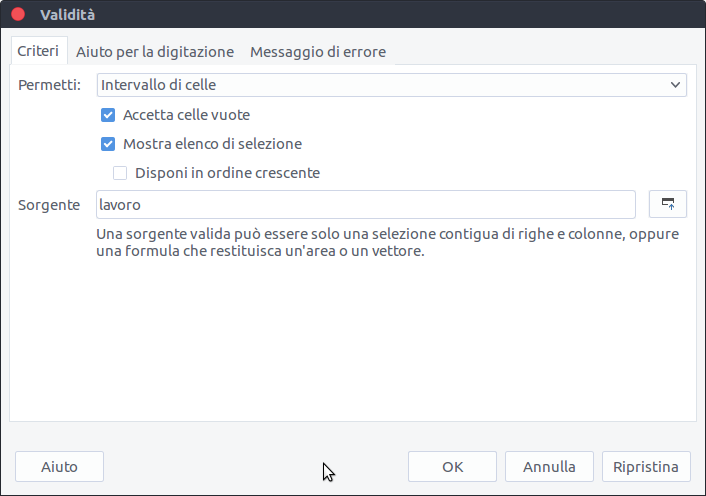The image size is (706, 496).
Task: Click the Permetti dropdown chevron arrow
Action: pyautogui.click(x=675, y=85)
